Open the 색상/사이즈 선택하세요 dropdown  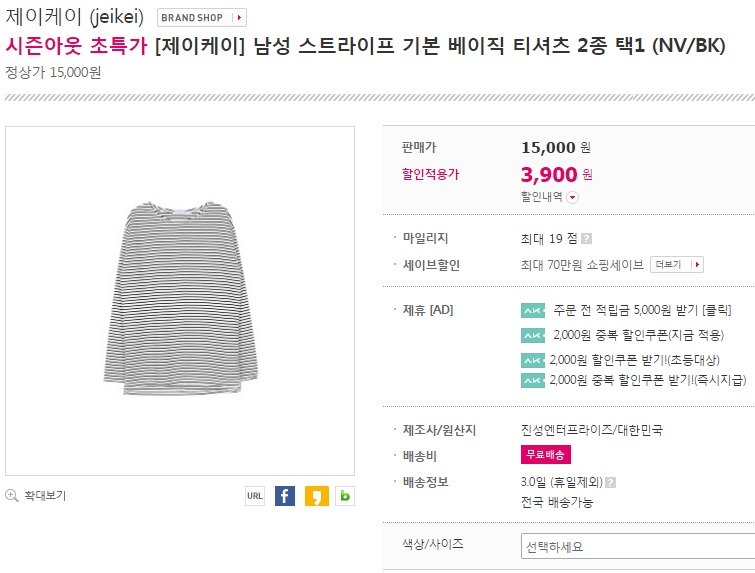(637, 547)
